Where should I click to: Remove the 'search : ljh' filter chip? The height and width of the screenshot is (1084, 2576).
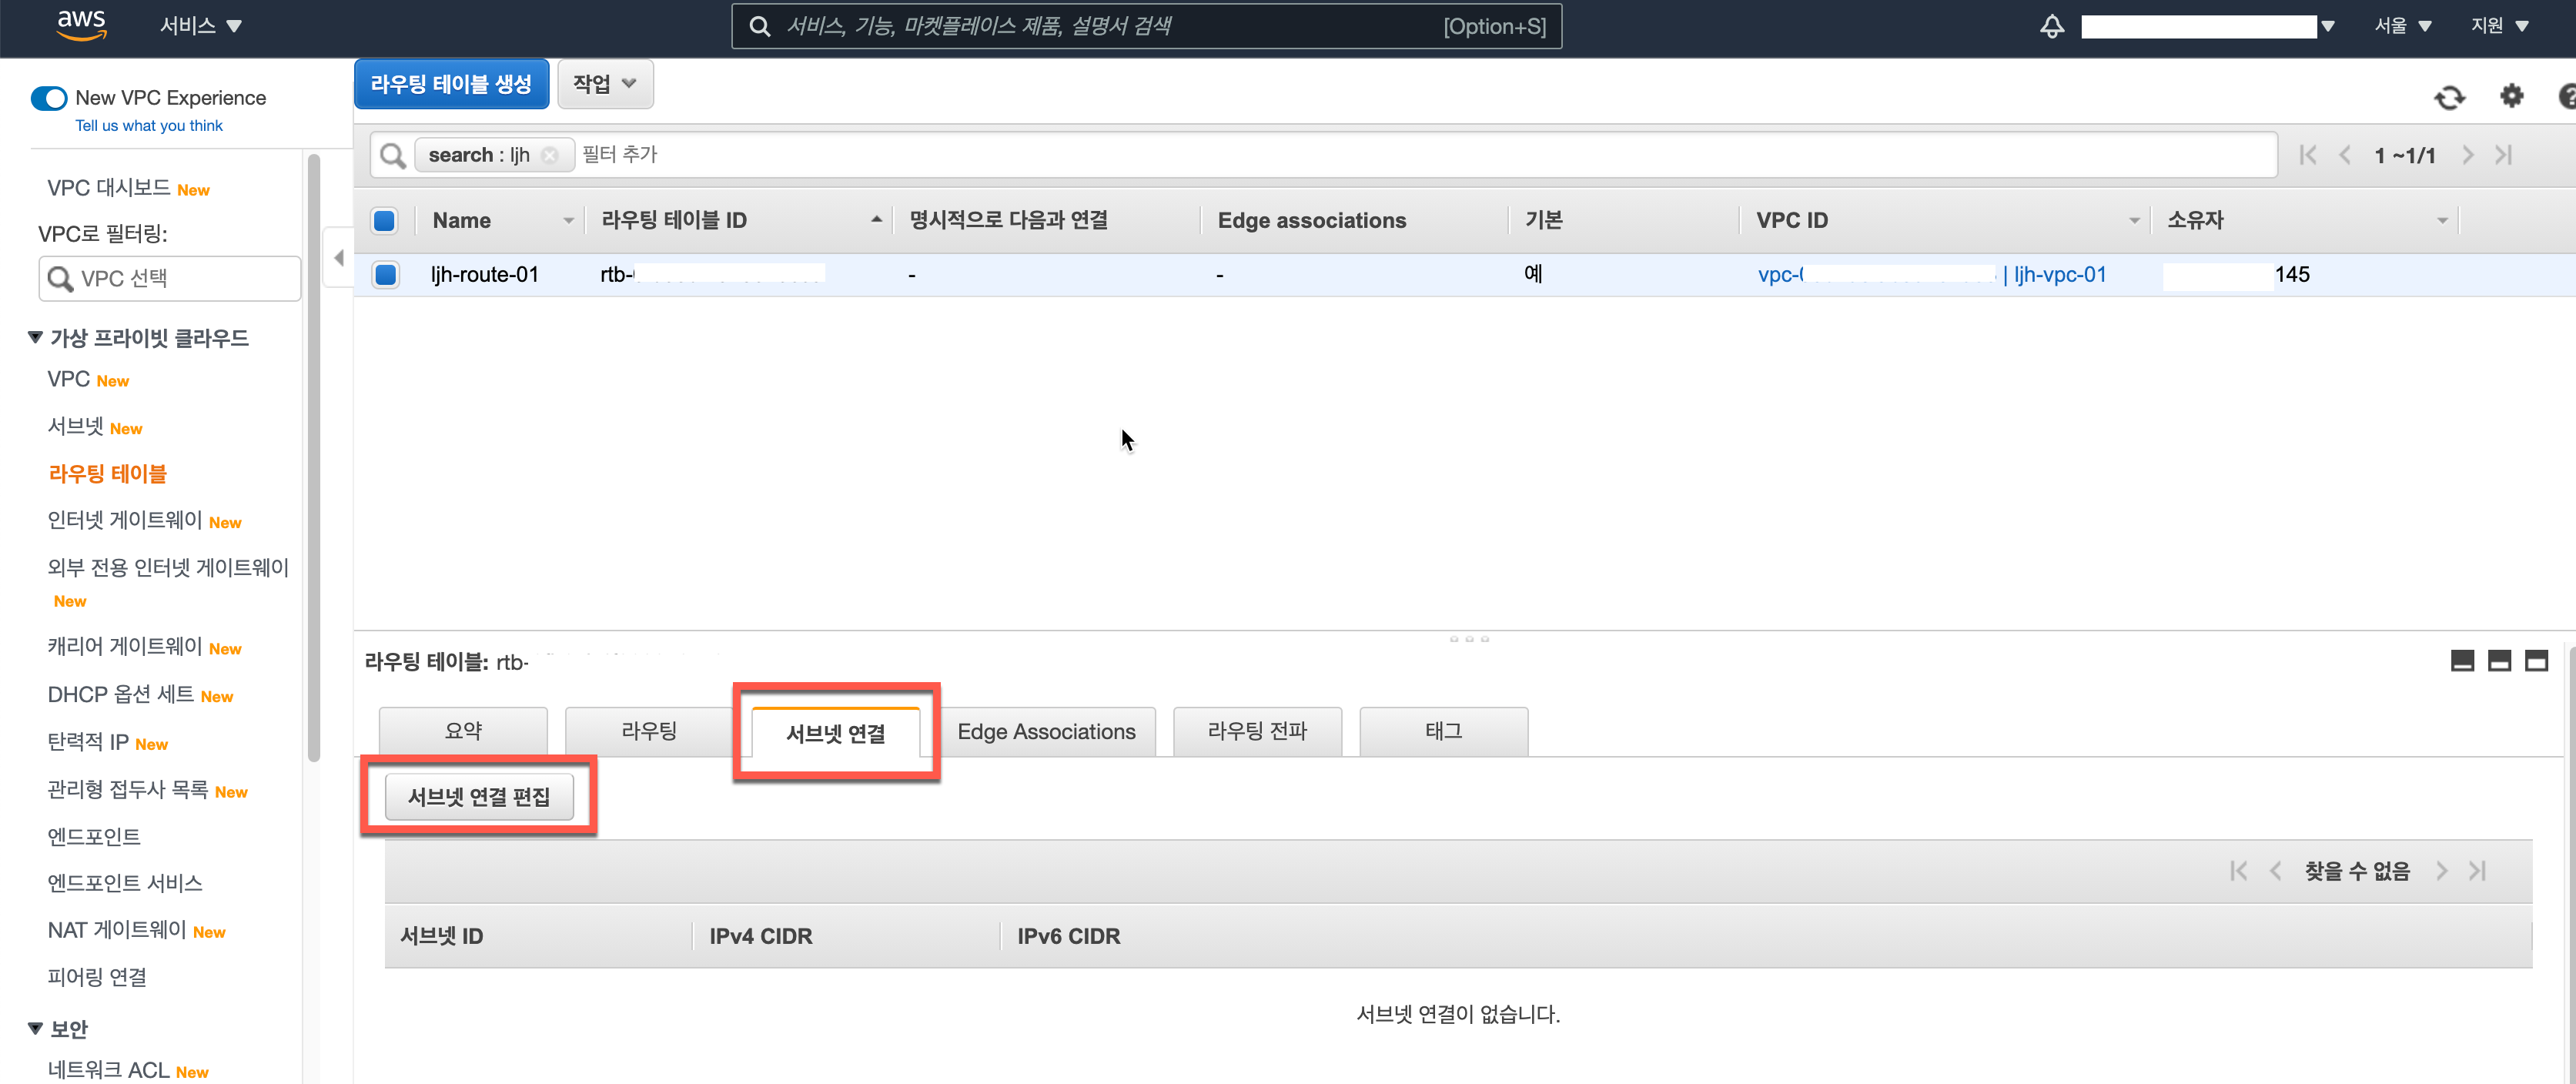tap(550, 155)
